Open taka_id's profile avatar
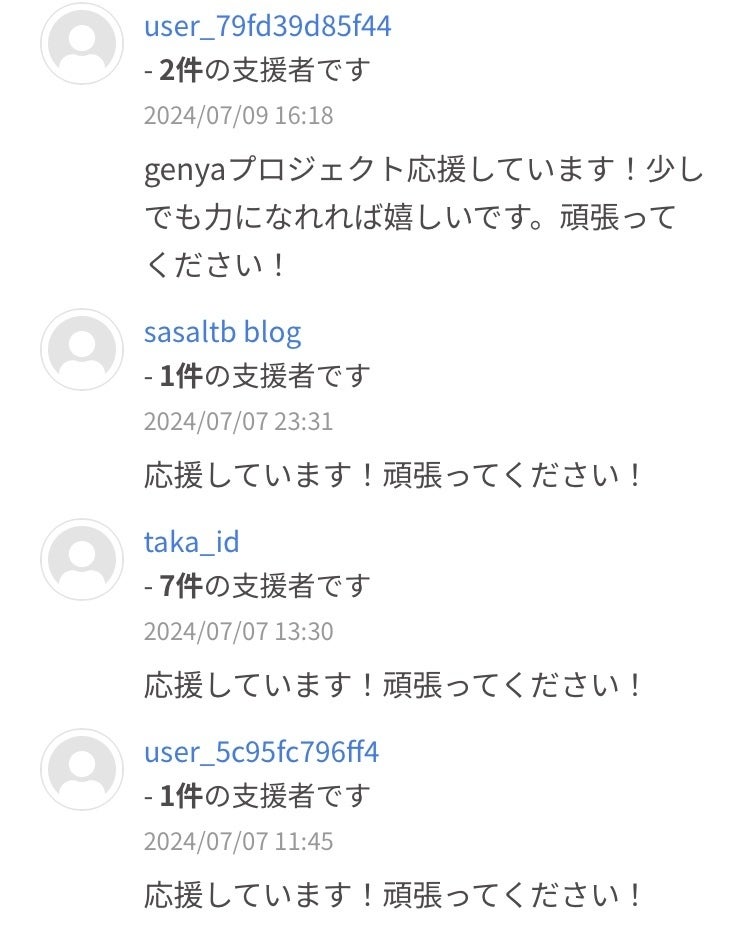 82,560
